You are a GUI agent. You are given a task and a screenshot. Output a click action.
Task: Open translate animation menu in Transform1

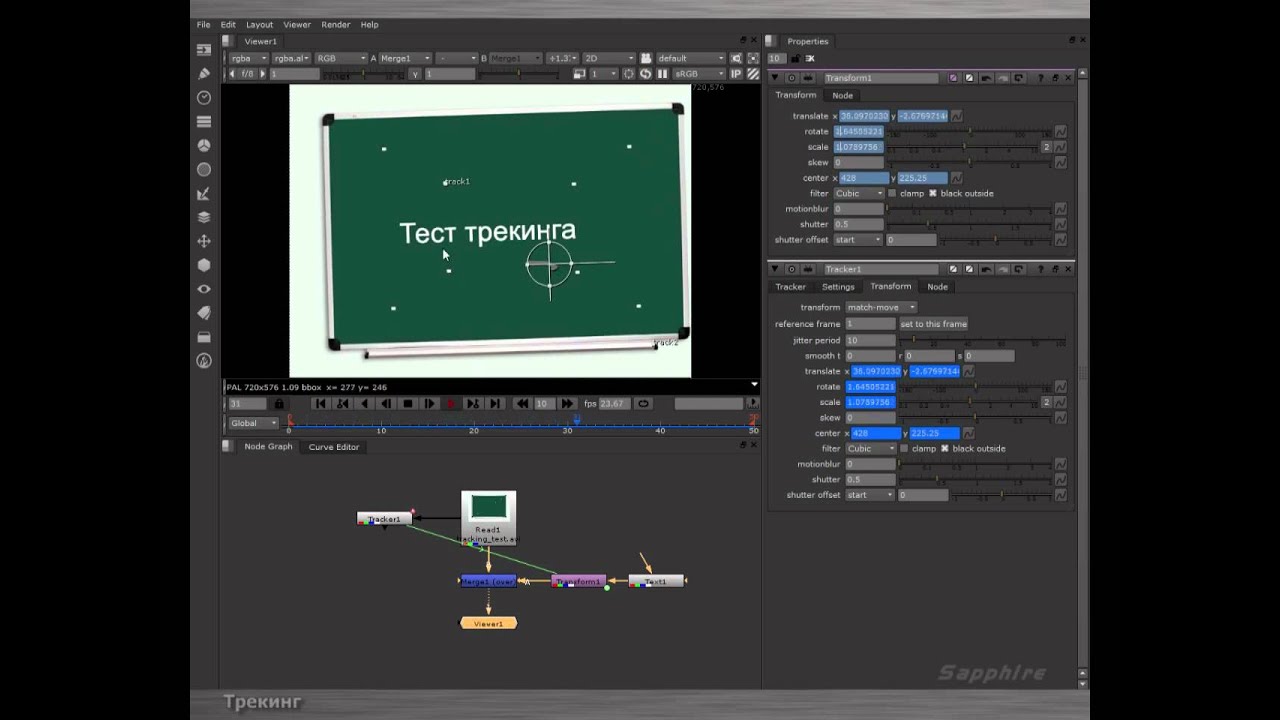[x=957, y=116]
